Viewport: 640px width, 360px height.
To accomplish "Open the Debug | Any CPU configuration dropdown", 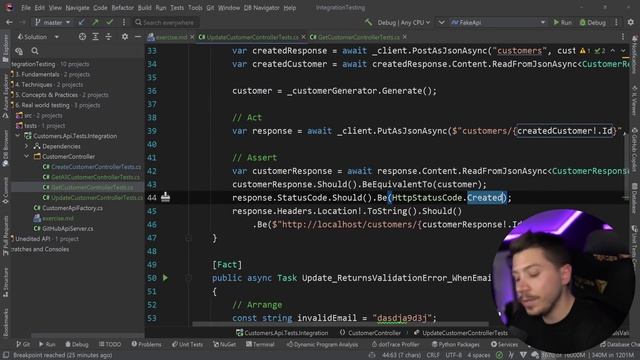I will click(x=403, y=22).
